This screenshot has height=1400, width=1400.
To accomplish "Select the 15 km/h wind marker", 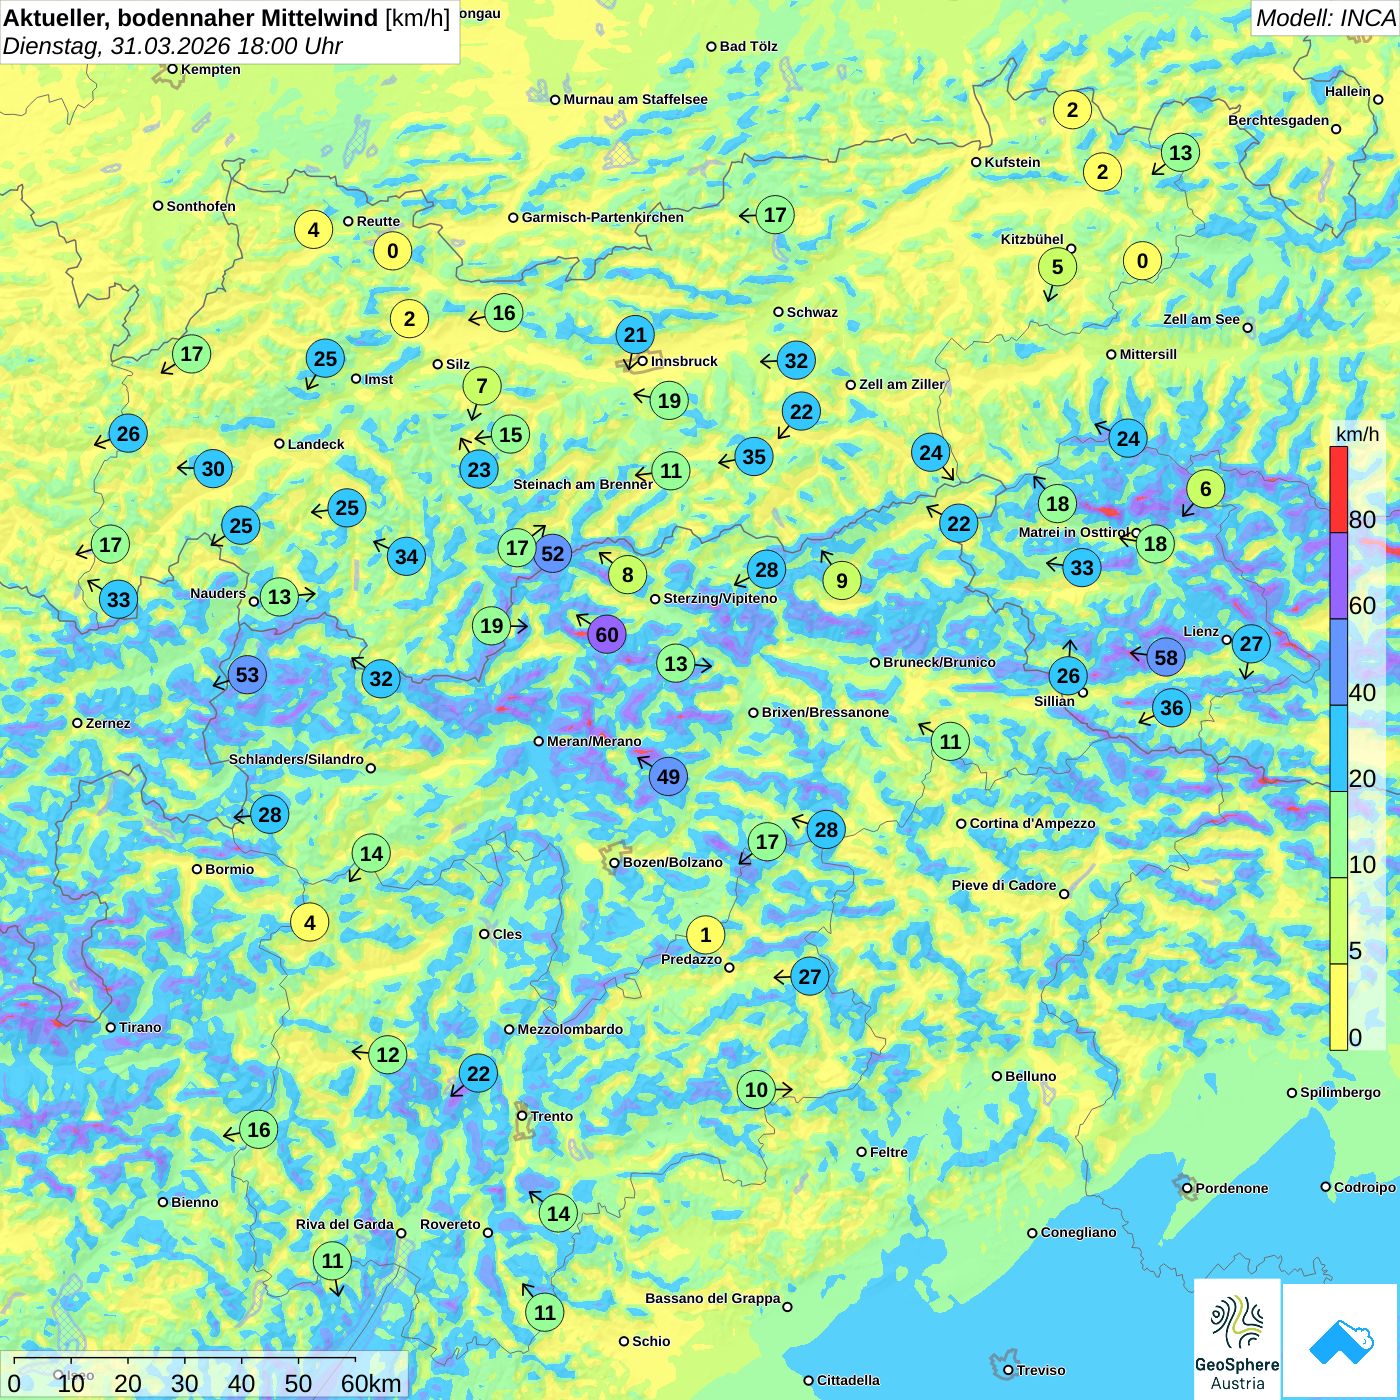I will (x=510, y=434).
